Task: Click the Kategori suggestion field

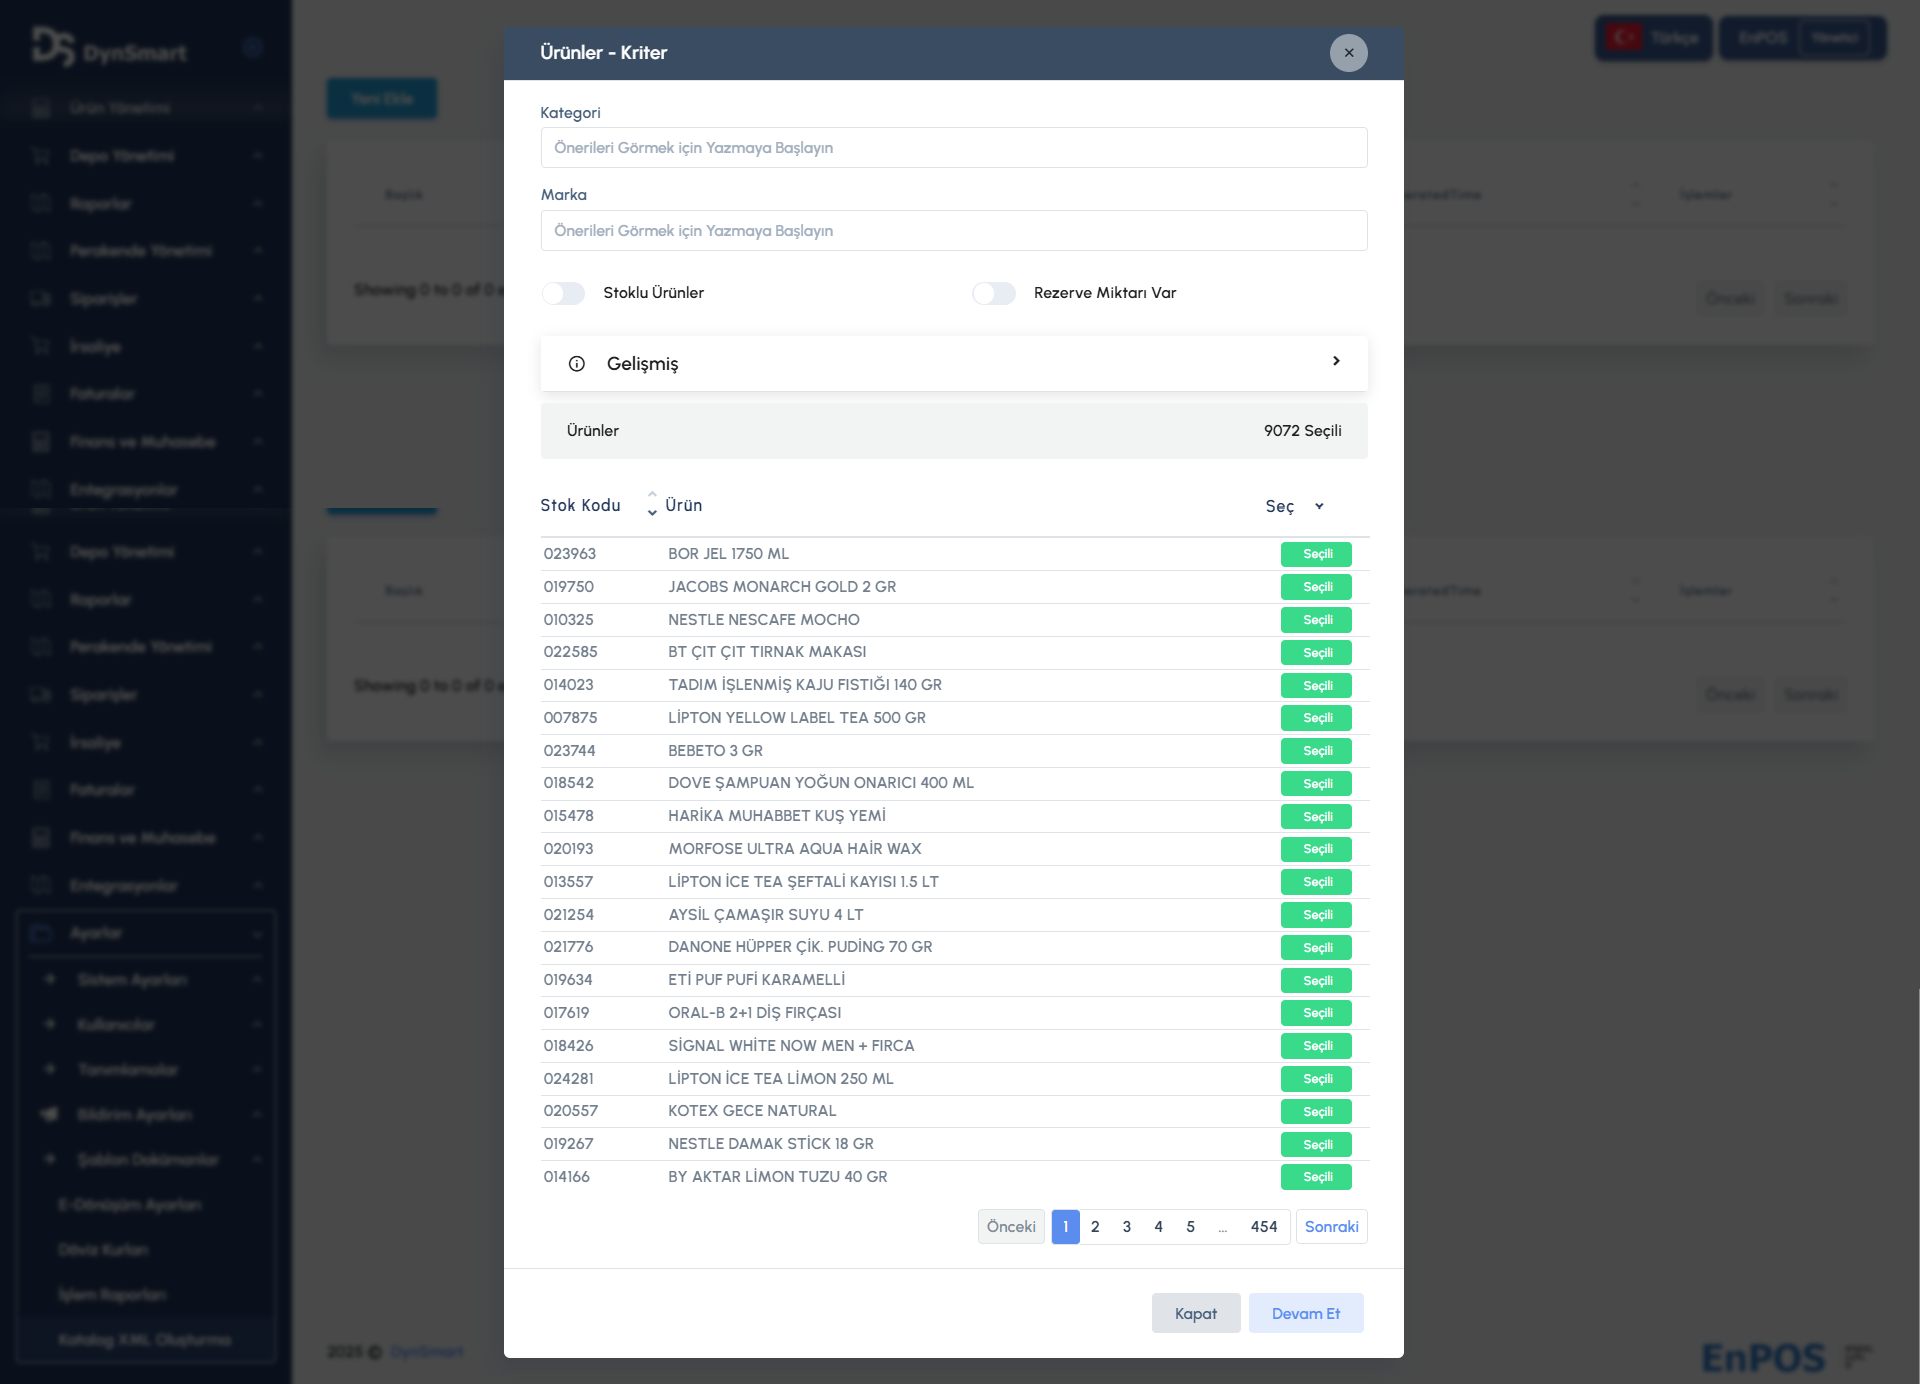Action: (x=953, y=148)
